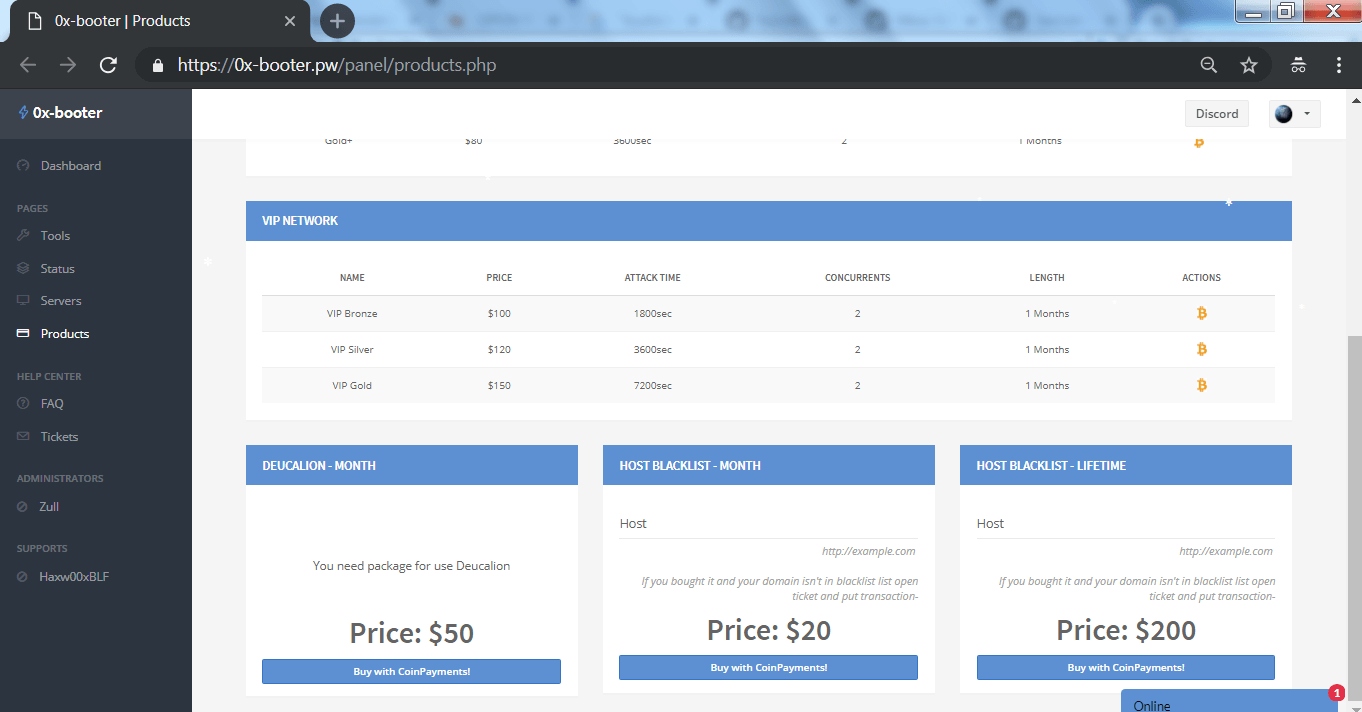Click the Zull administrator link
Image resolution: width=1362 pixels, height=712 pixels.
coord(49,507)
